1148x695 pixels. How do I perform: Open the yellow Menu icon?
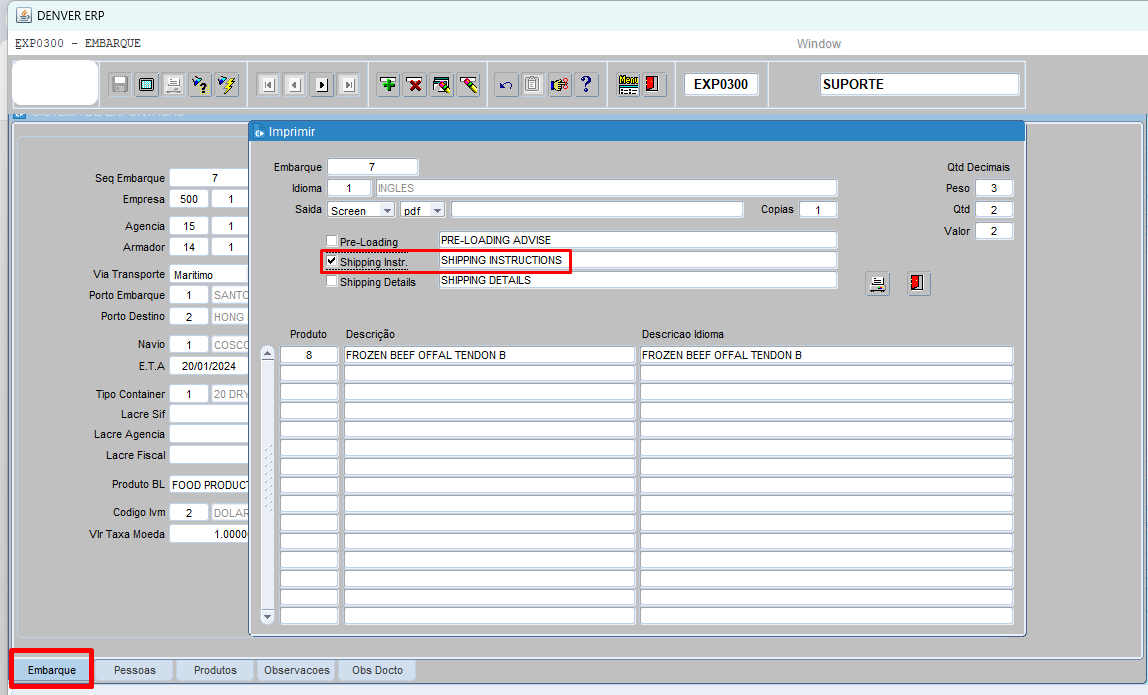628,85
